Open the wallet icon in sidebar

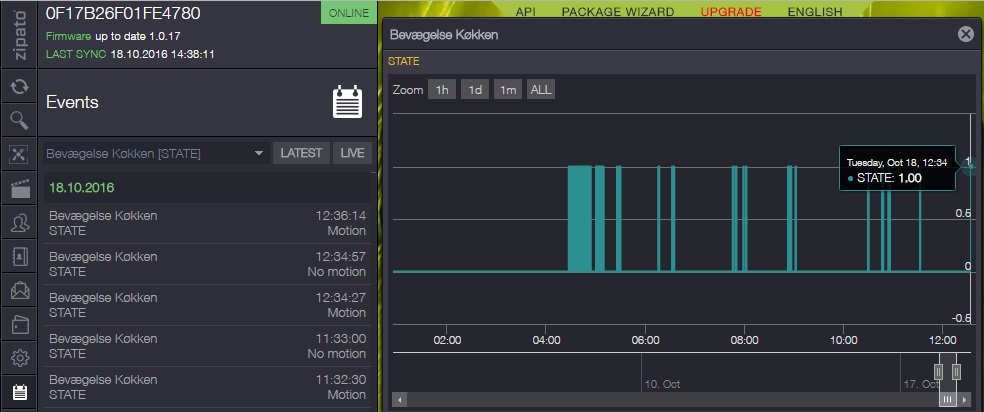[19, 324]
